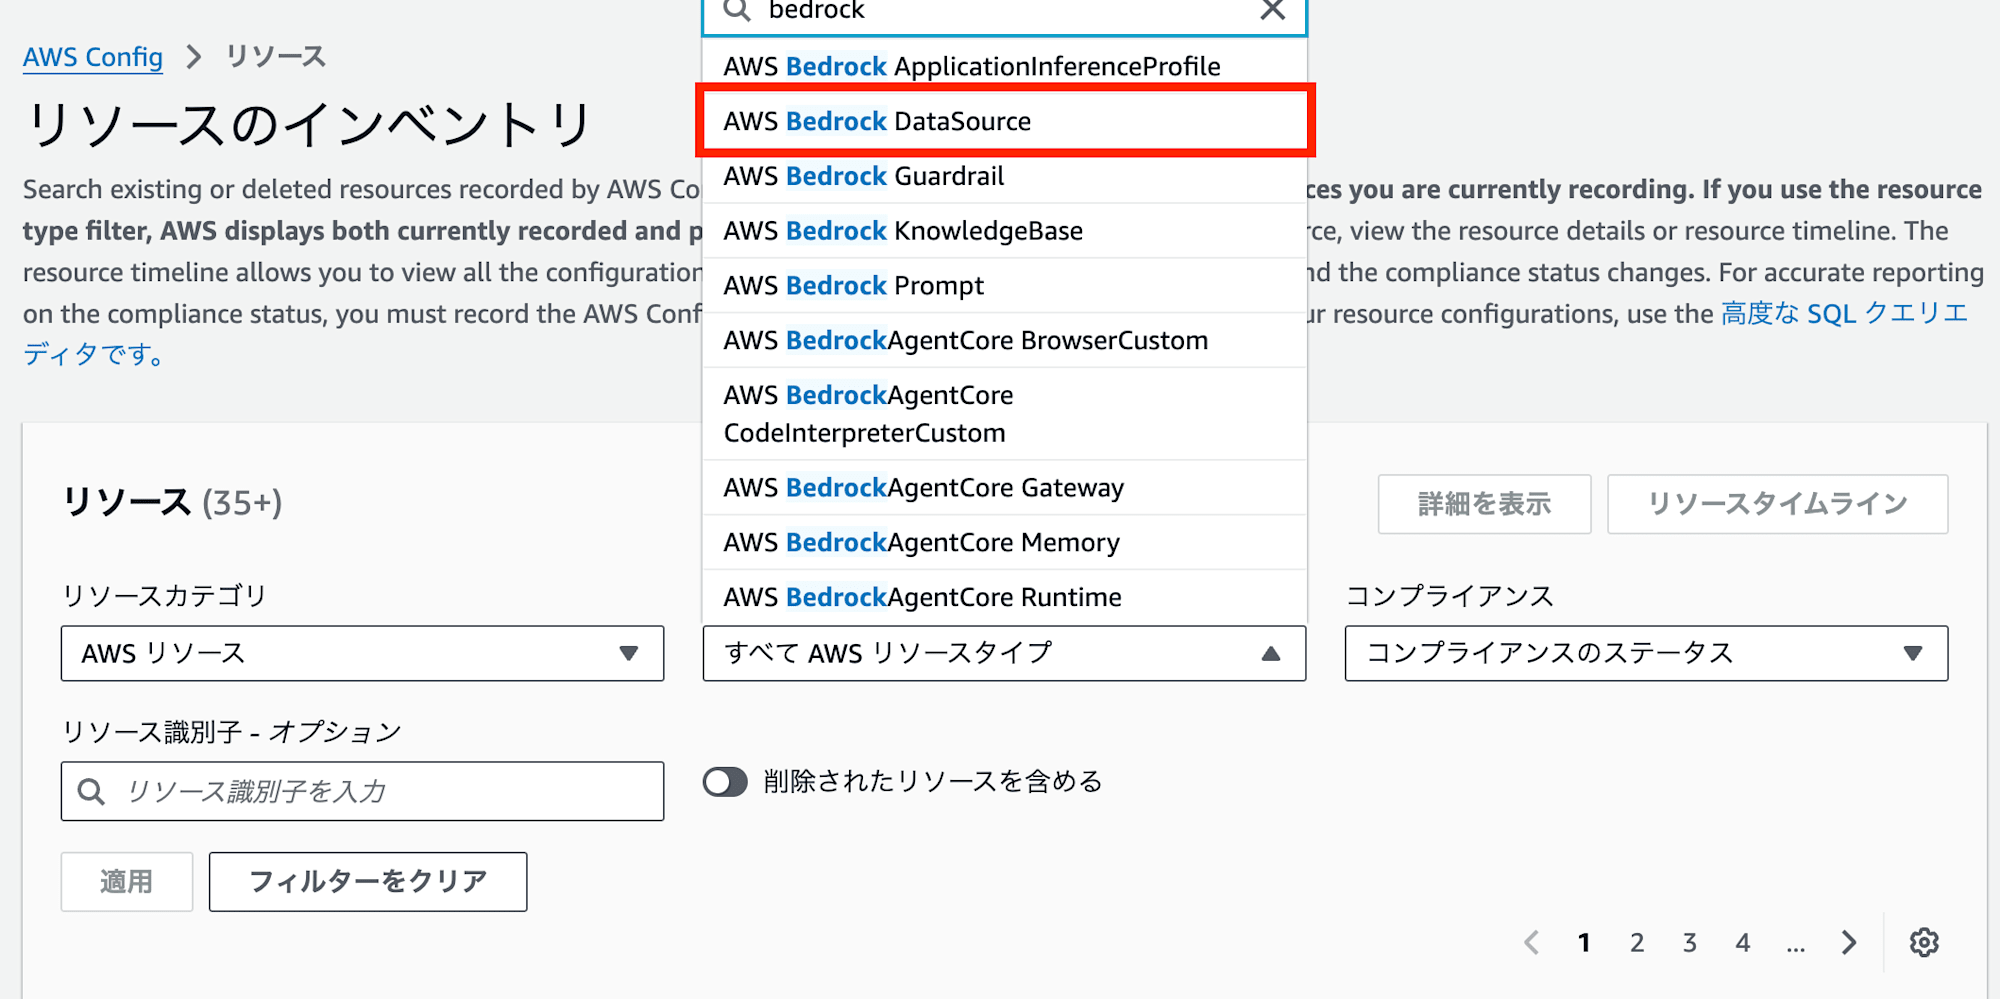Choose AWS Bedrock DataSource resource type
The image size is (2000, 999).
tap(878, 121)
